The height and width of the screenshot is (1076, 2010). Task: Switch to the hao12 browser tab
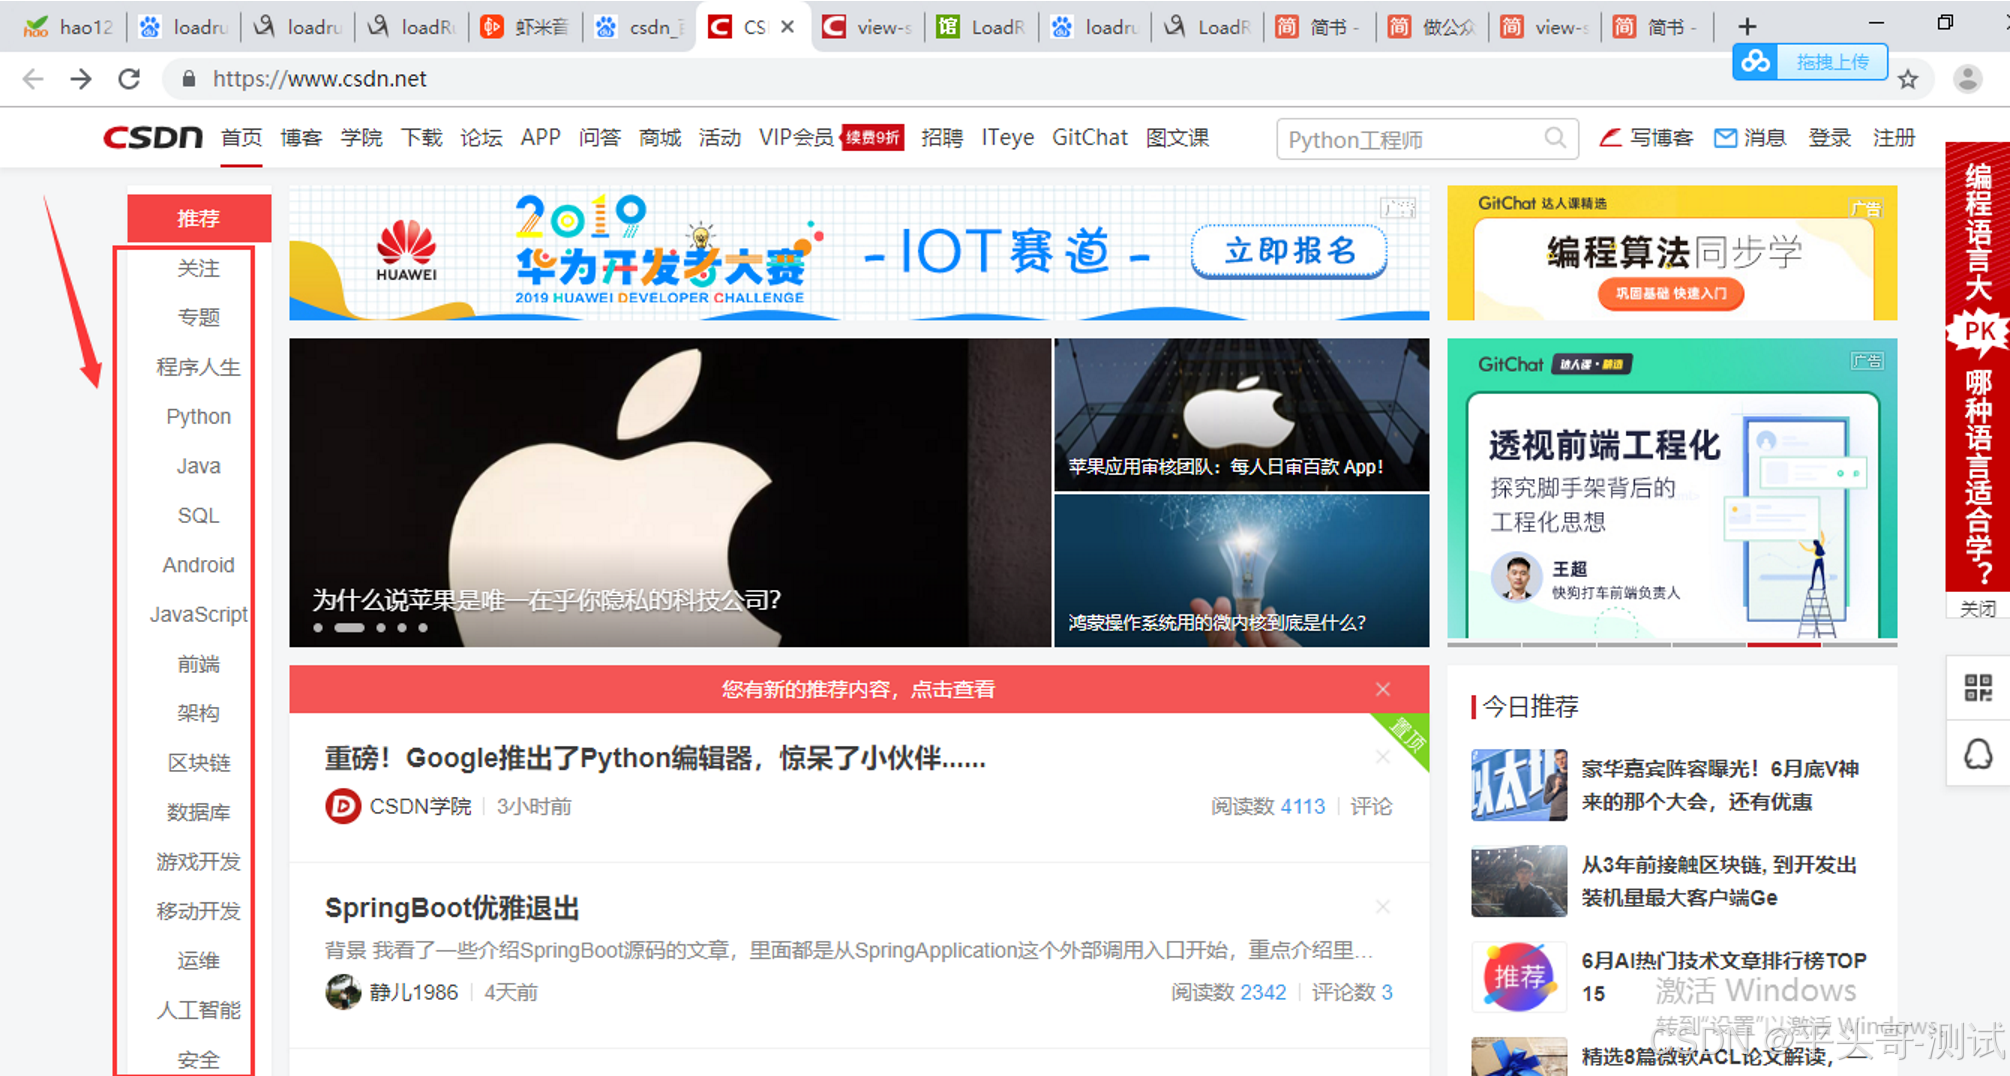[x=68, y=27]
